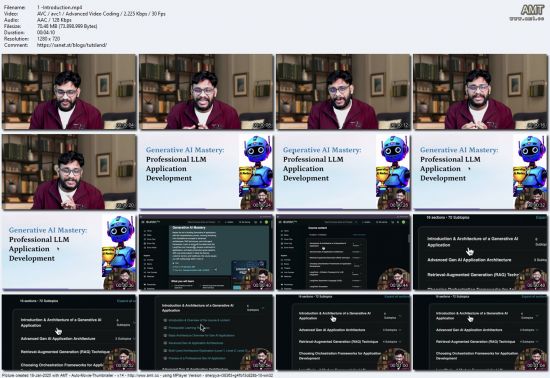Open the sections list frame at 00:00:52
Viewport: 550px width, 378px height.
(x=69, y=332)
